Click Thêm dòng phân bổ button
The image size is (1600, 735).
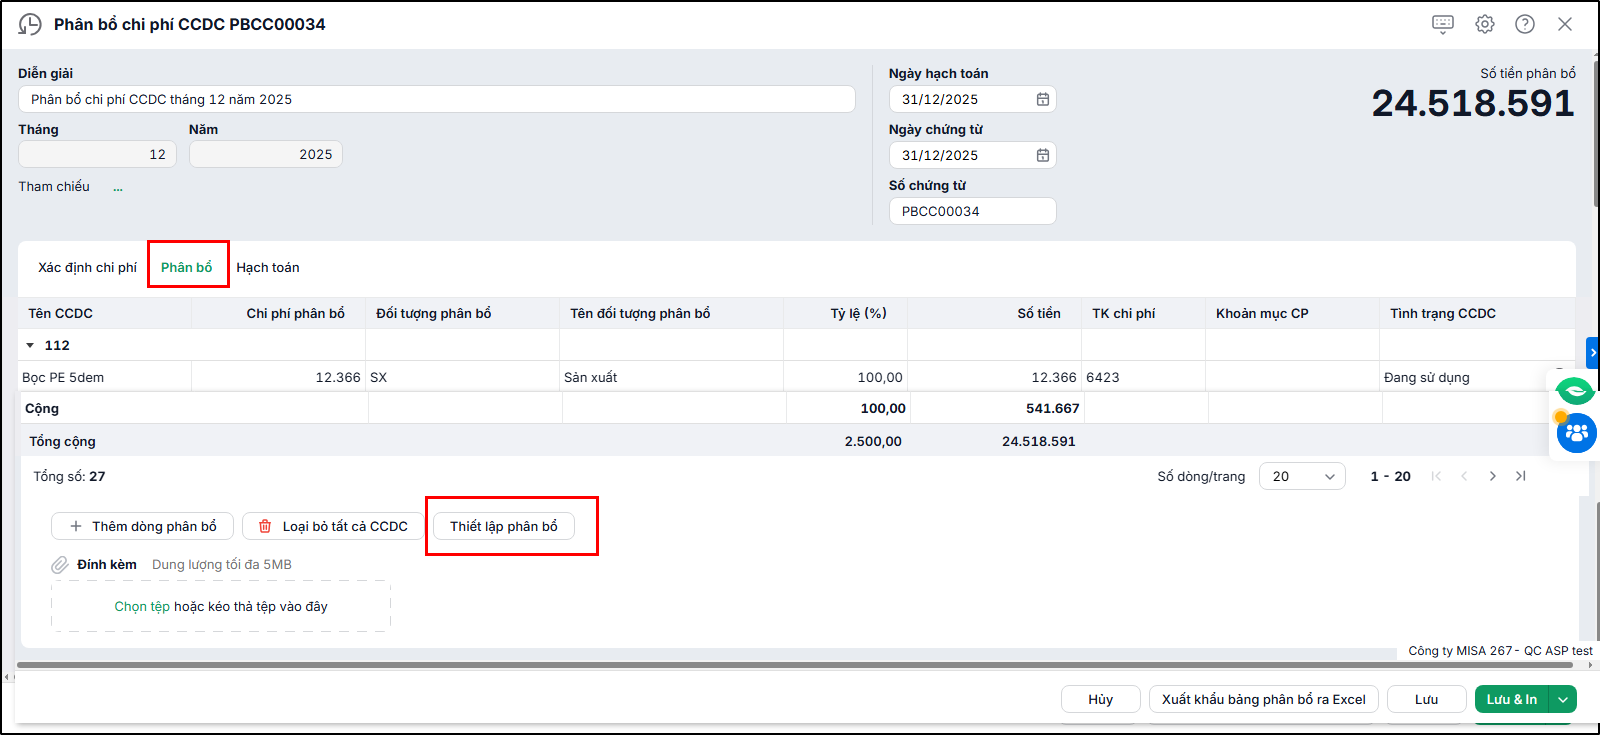coord(143,526)
